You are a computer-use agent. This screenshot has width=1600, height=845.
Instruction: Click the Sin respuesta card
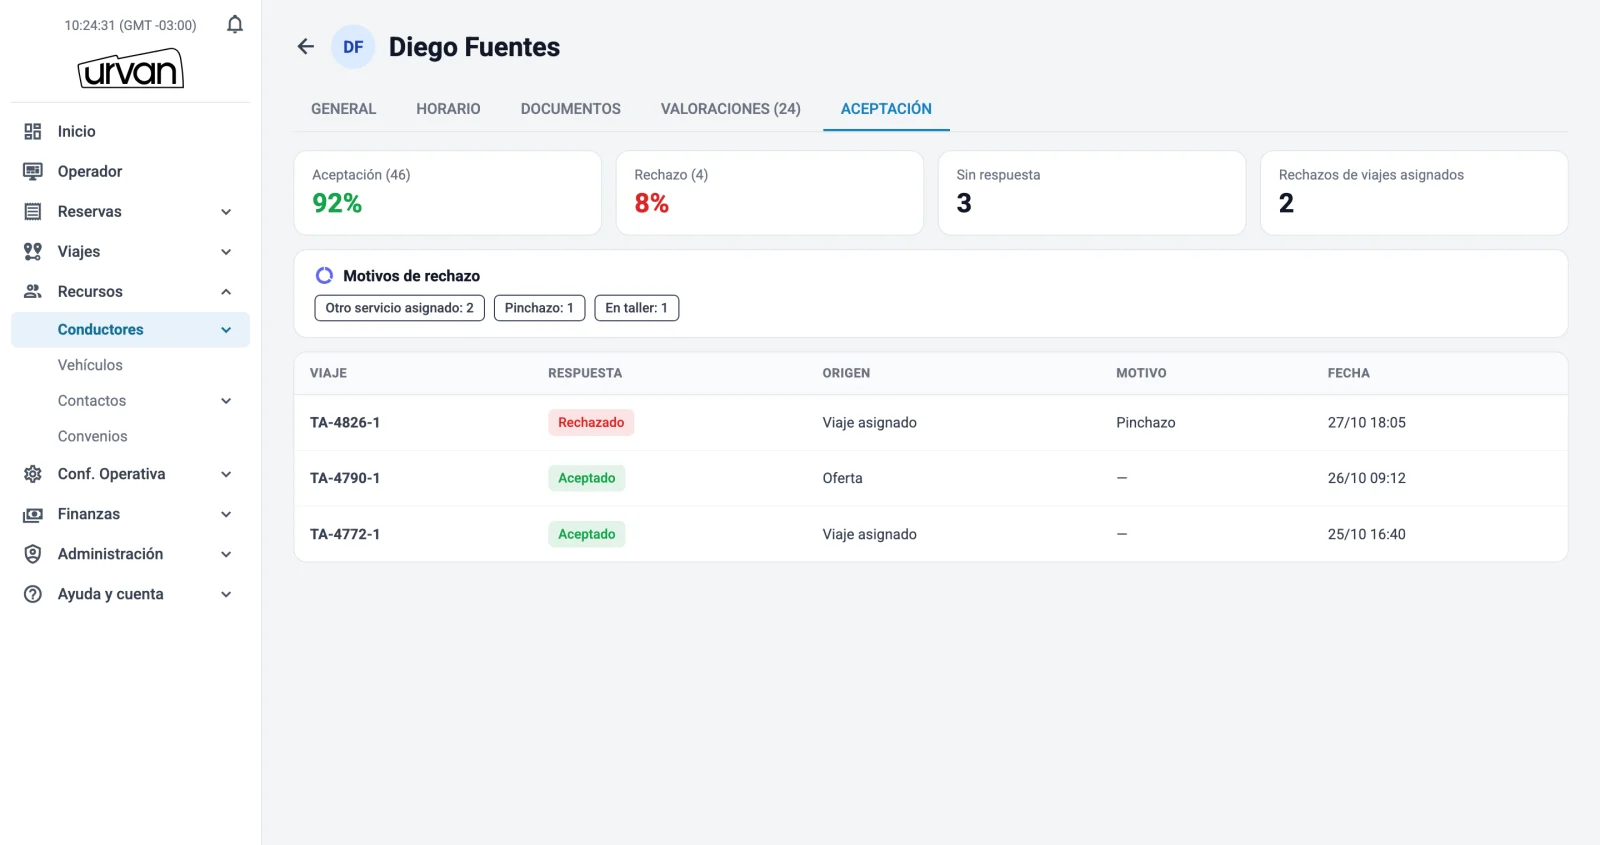(1092, 193)
